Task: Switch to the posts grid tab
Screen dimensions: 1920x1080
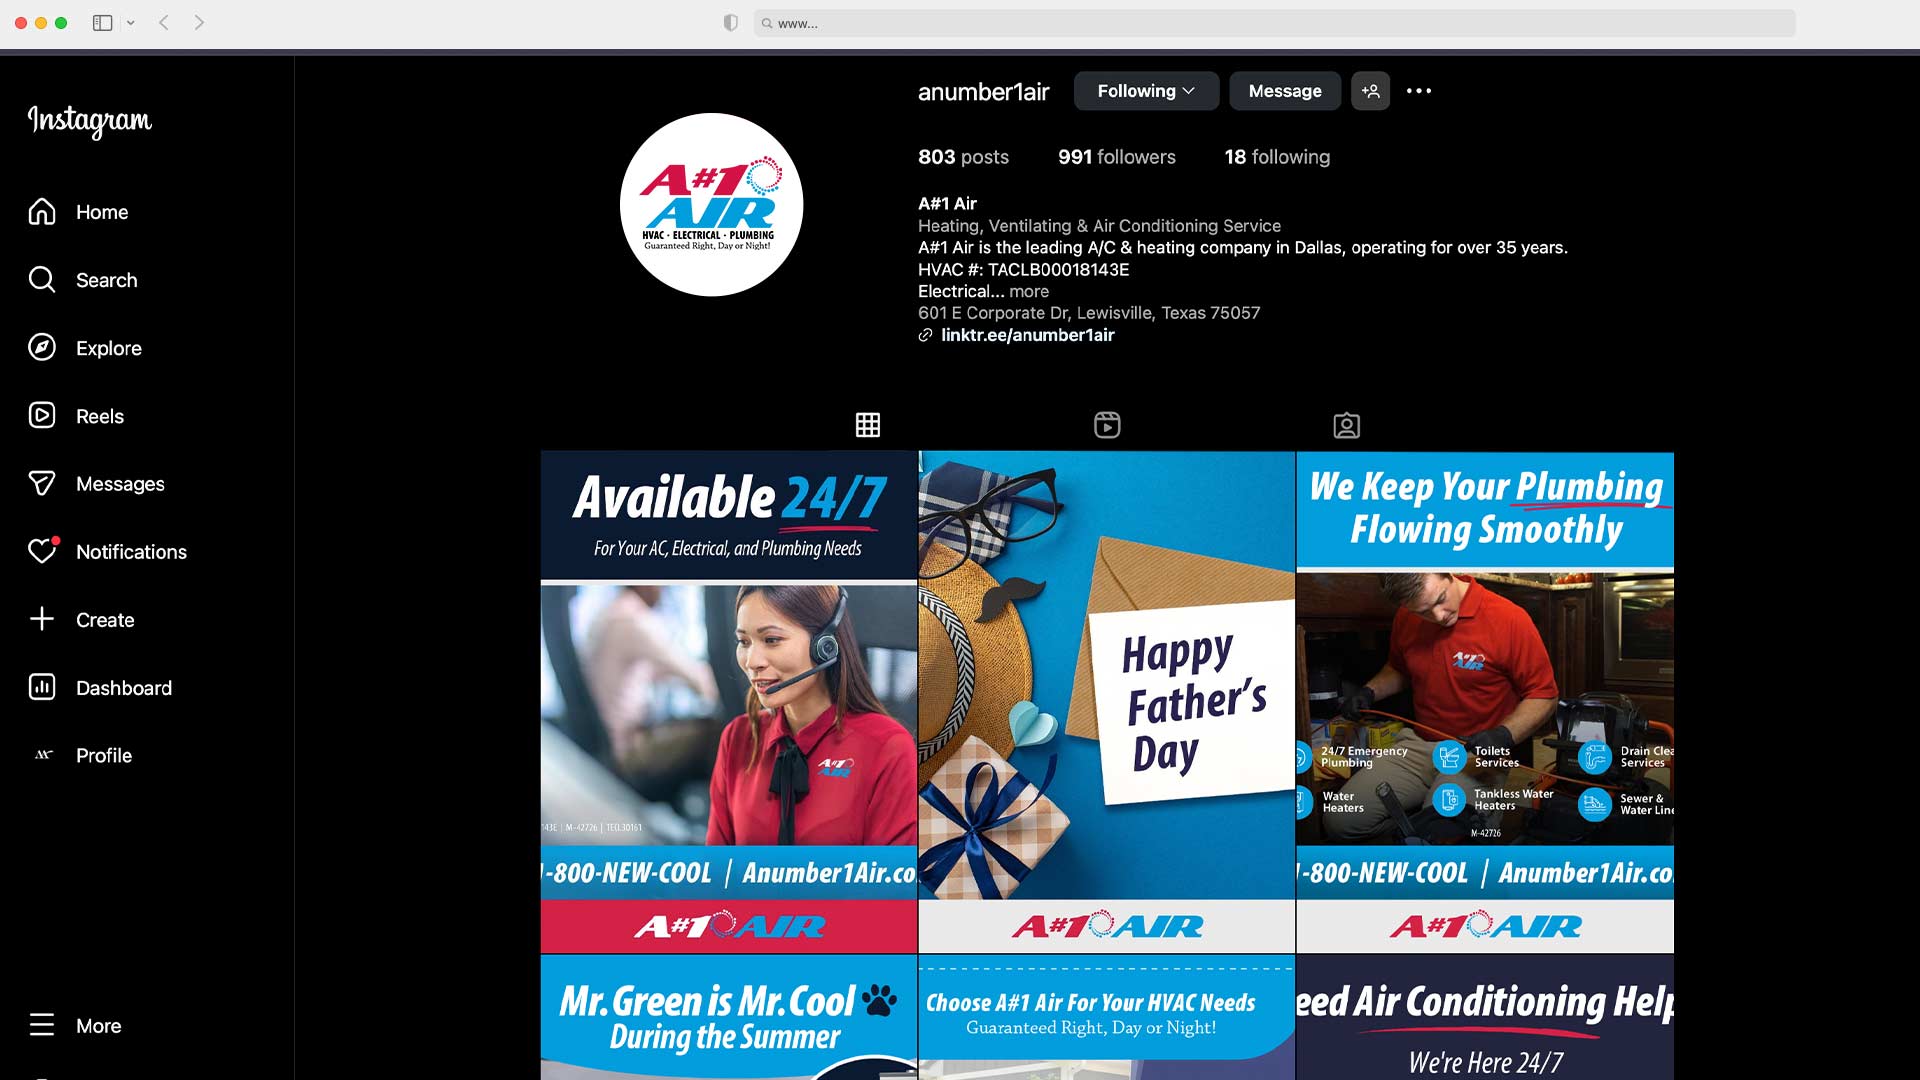Action: tap(868, 425)
